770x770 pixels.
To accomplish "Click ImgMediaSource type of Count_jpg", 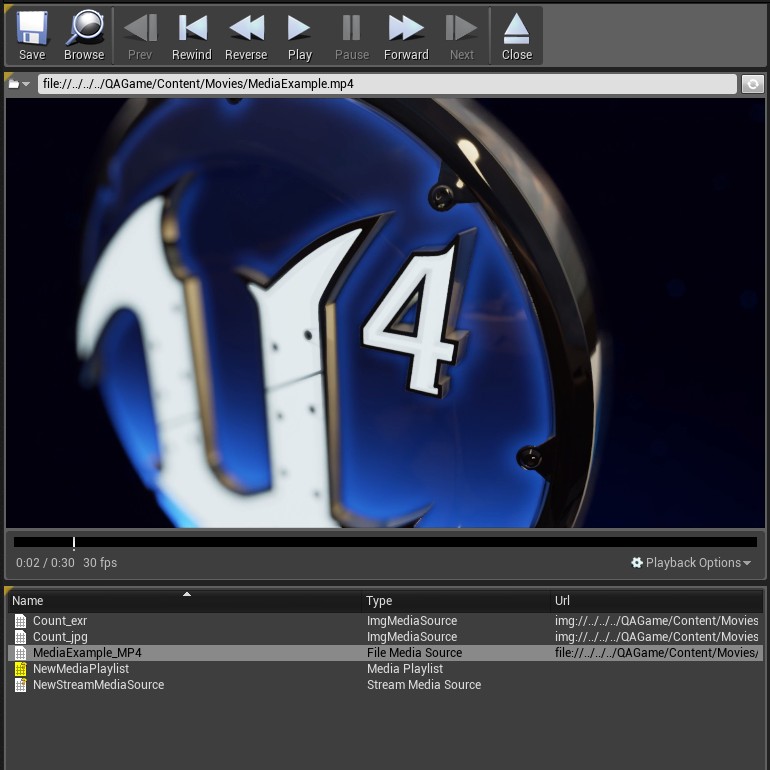I will tap(412, 637).
